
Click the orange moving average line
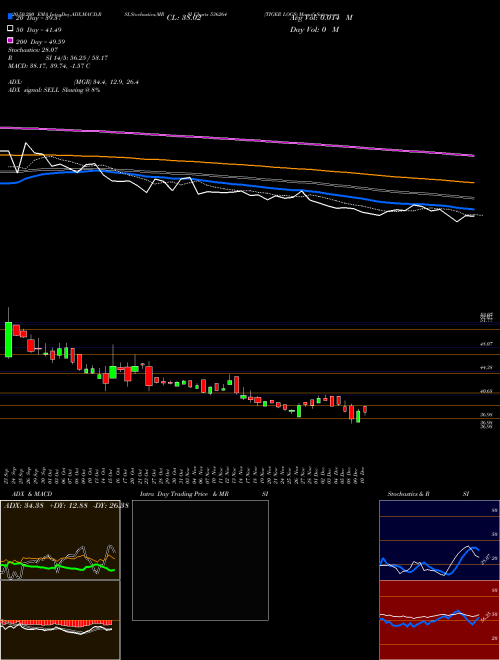pos(236,163)
